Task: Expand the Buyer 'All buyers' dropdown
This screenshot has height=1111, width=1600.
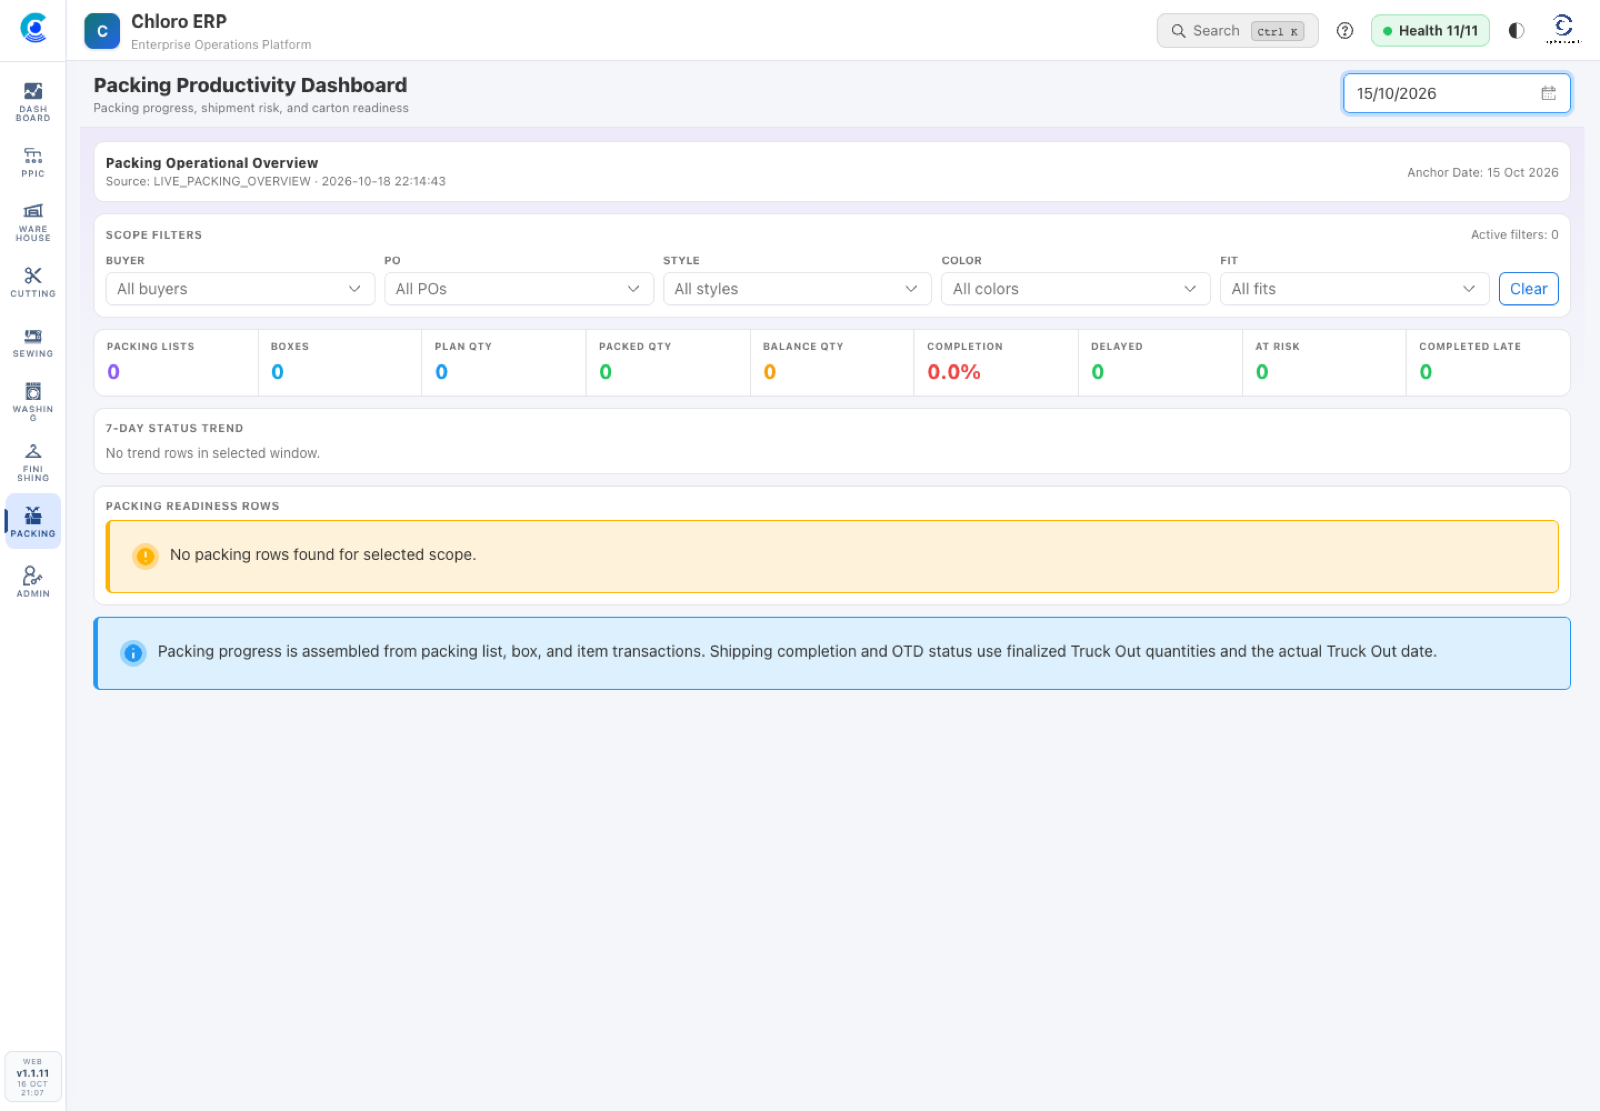Action: click(x=240, y=289)
